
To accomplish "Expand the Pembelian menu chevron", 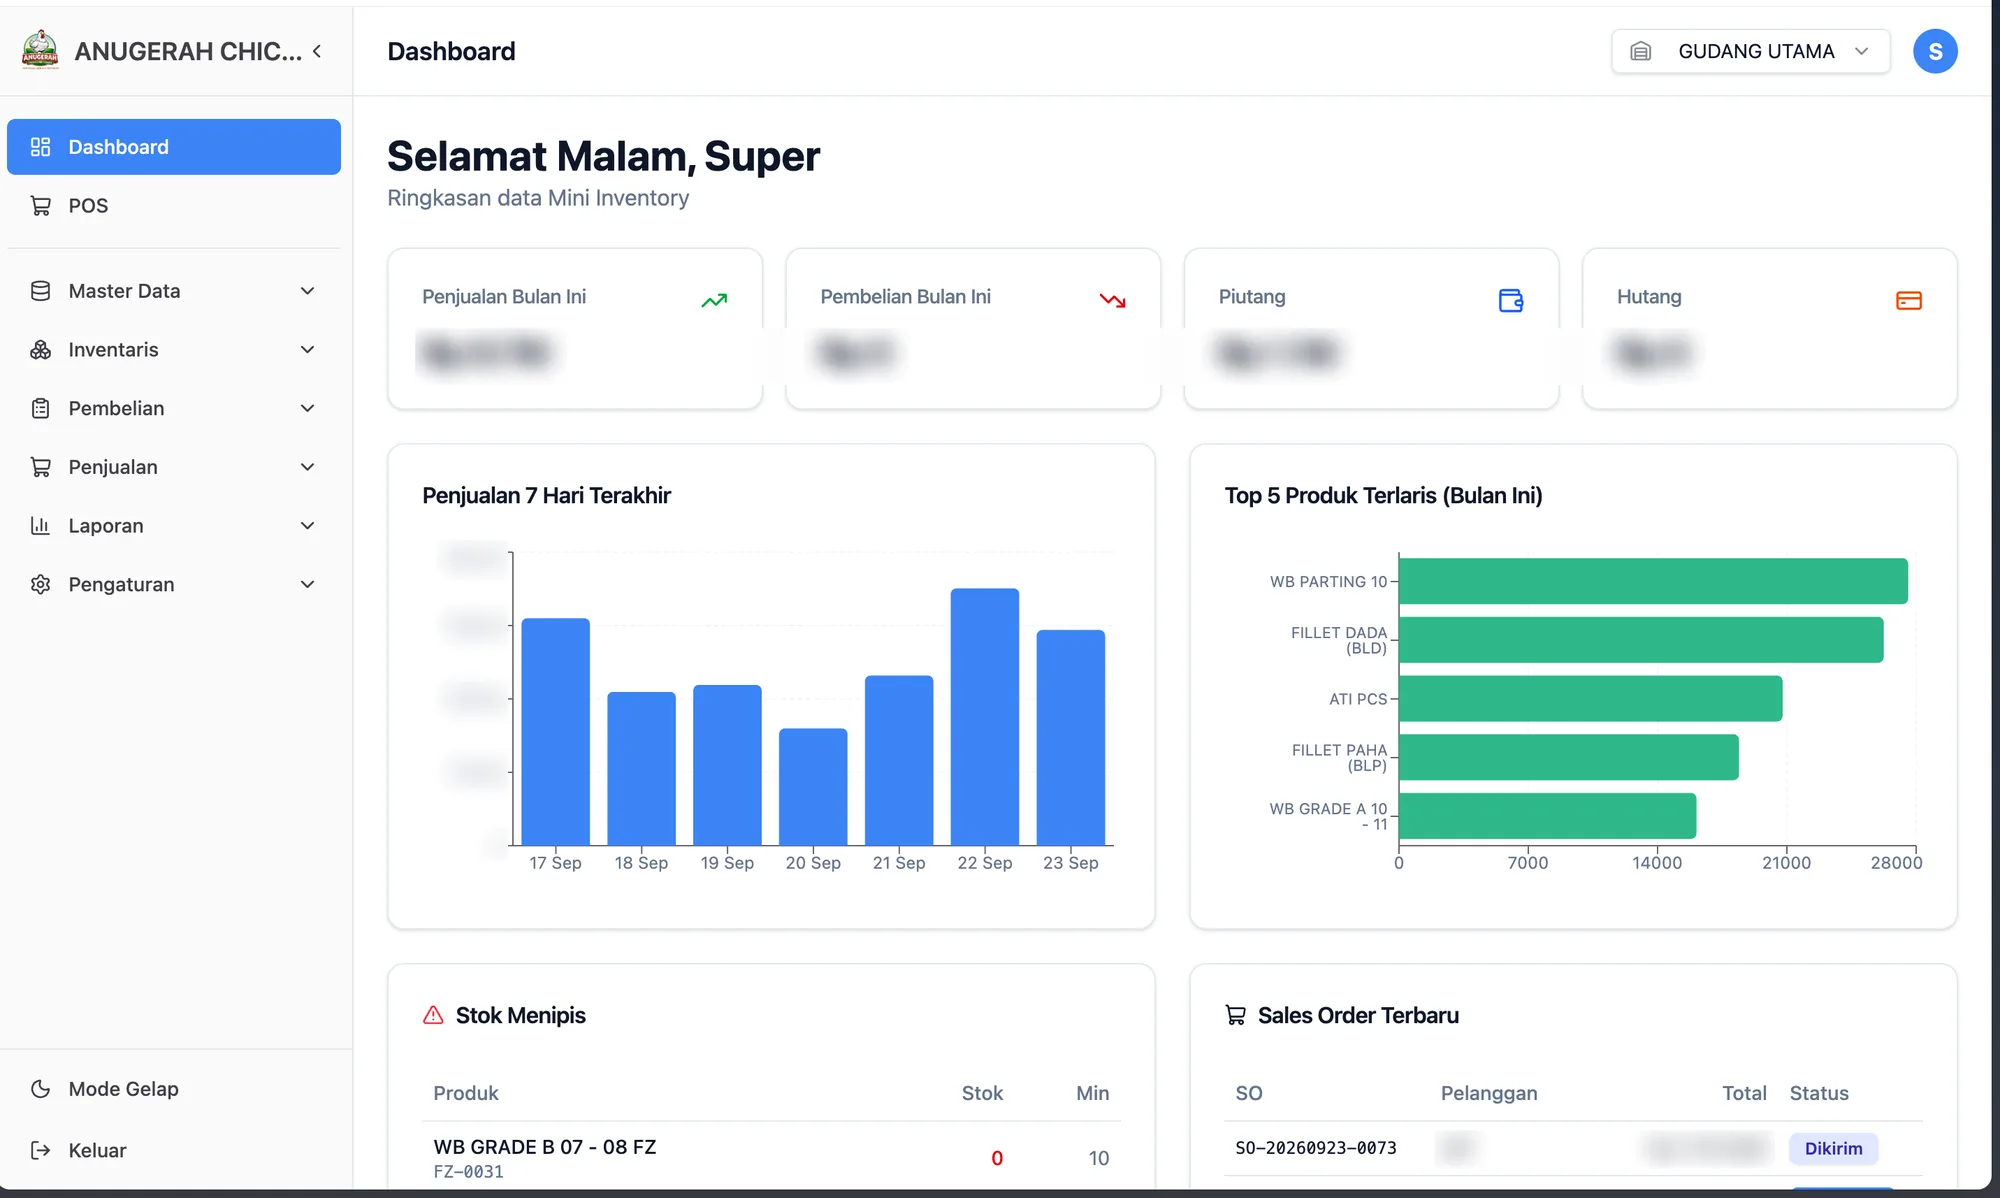I will [x=308, y=408].
